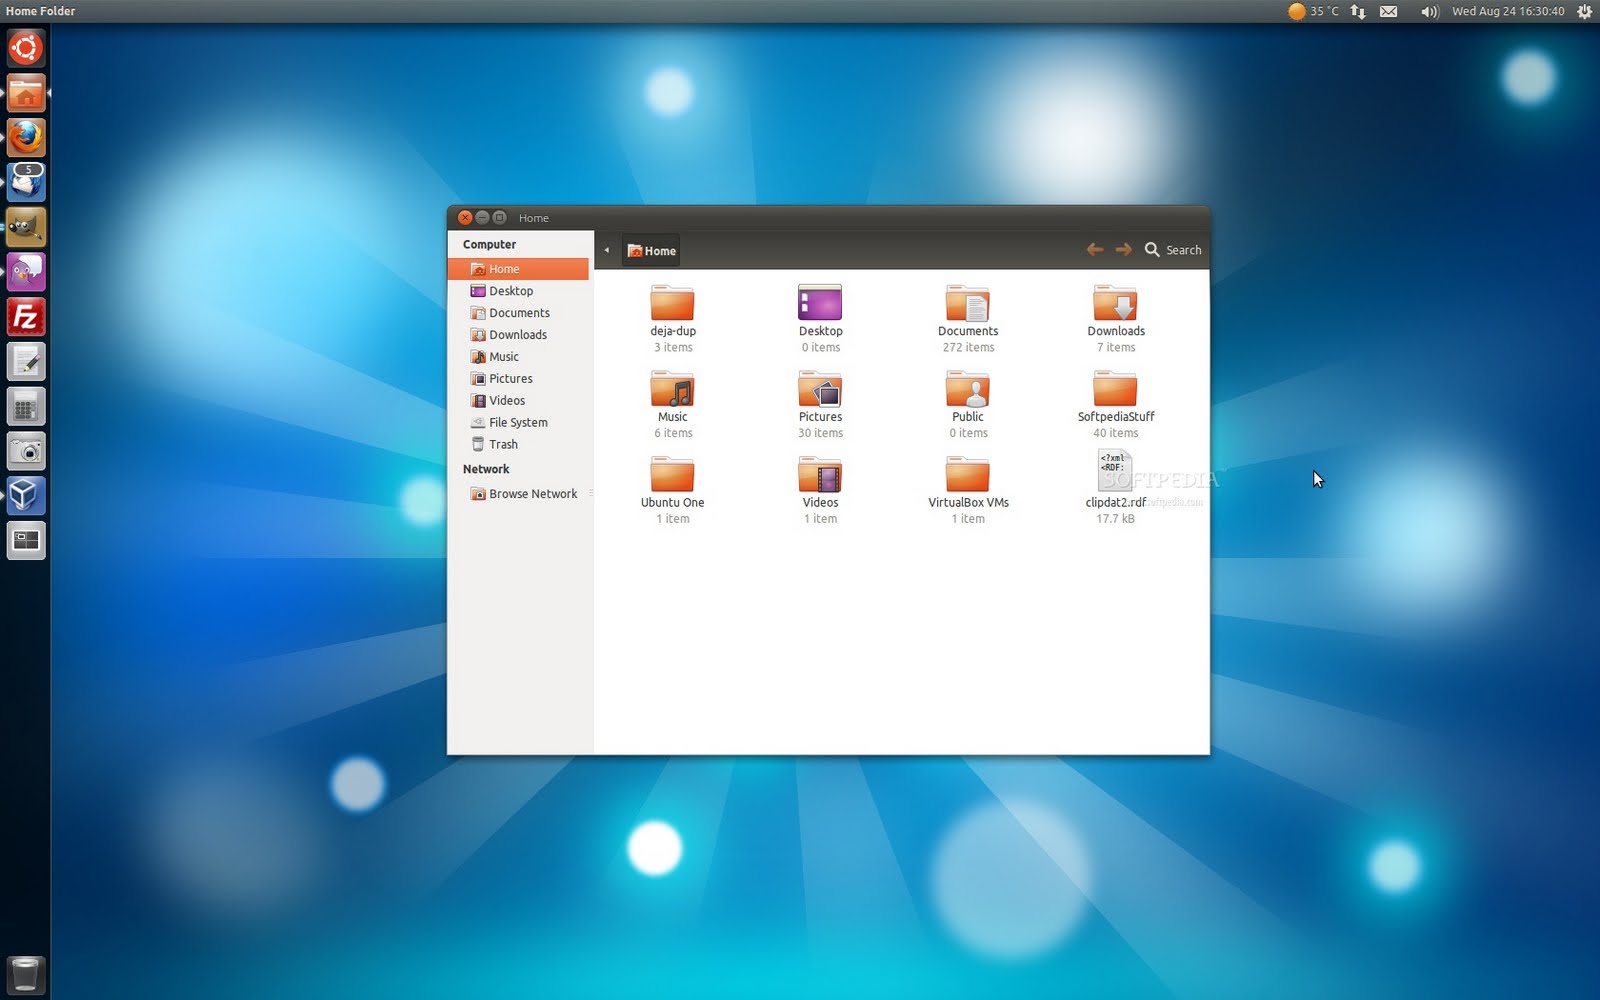This screenshot has width=1600, height=1000.
Task: Click the Home Folder menu in the top panel
Action: click(x=41, y=11)
